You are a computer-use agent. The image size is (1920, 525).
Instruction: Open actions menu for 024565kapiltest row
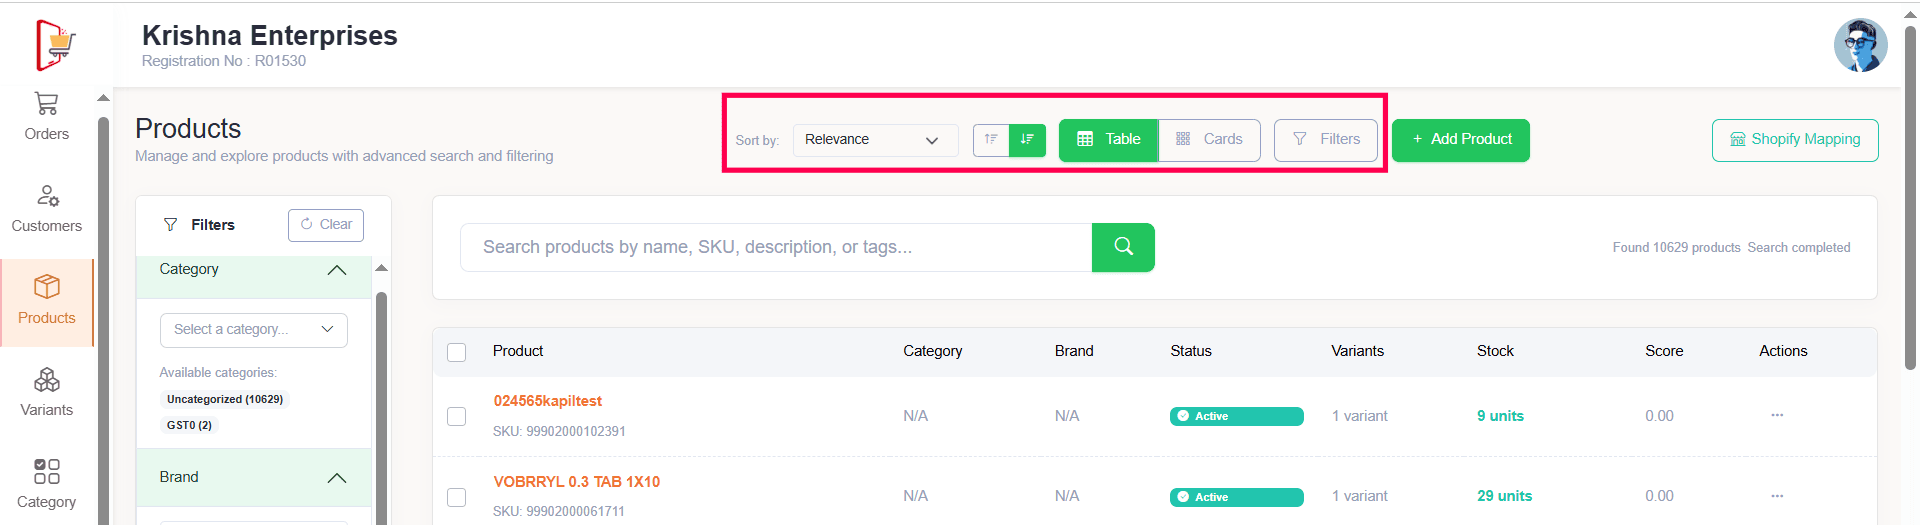tap(1777, 415)
